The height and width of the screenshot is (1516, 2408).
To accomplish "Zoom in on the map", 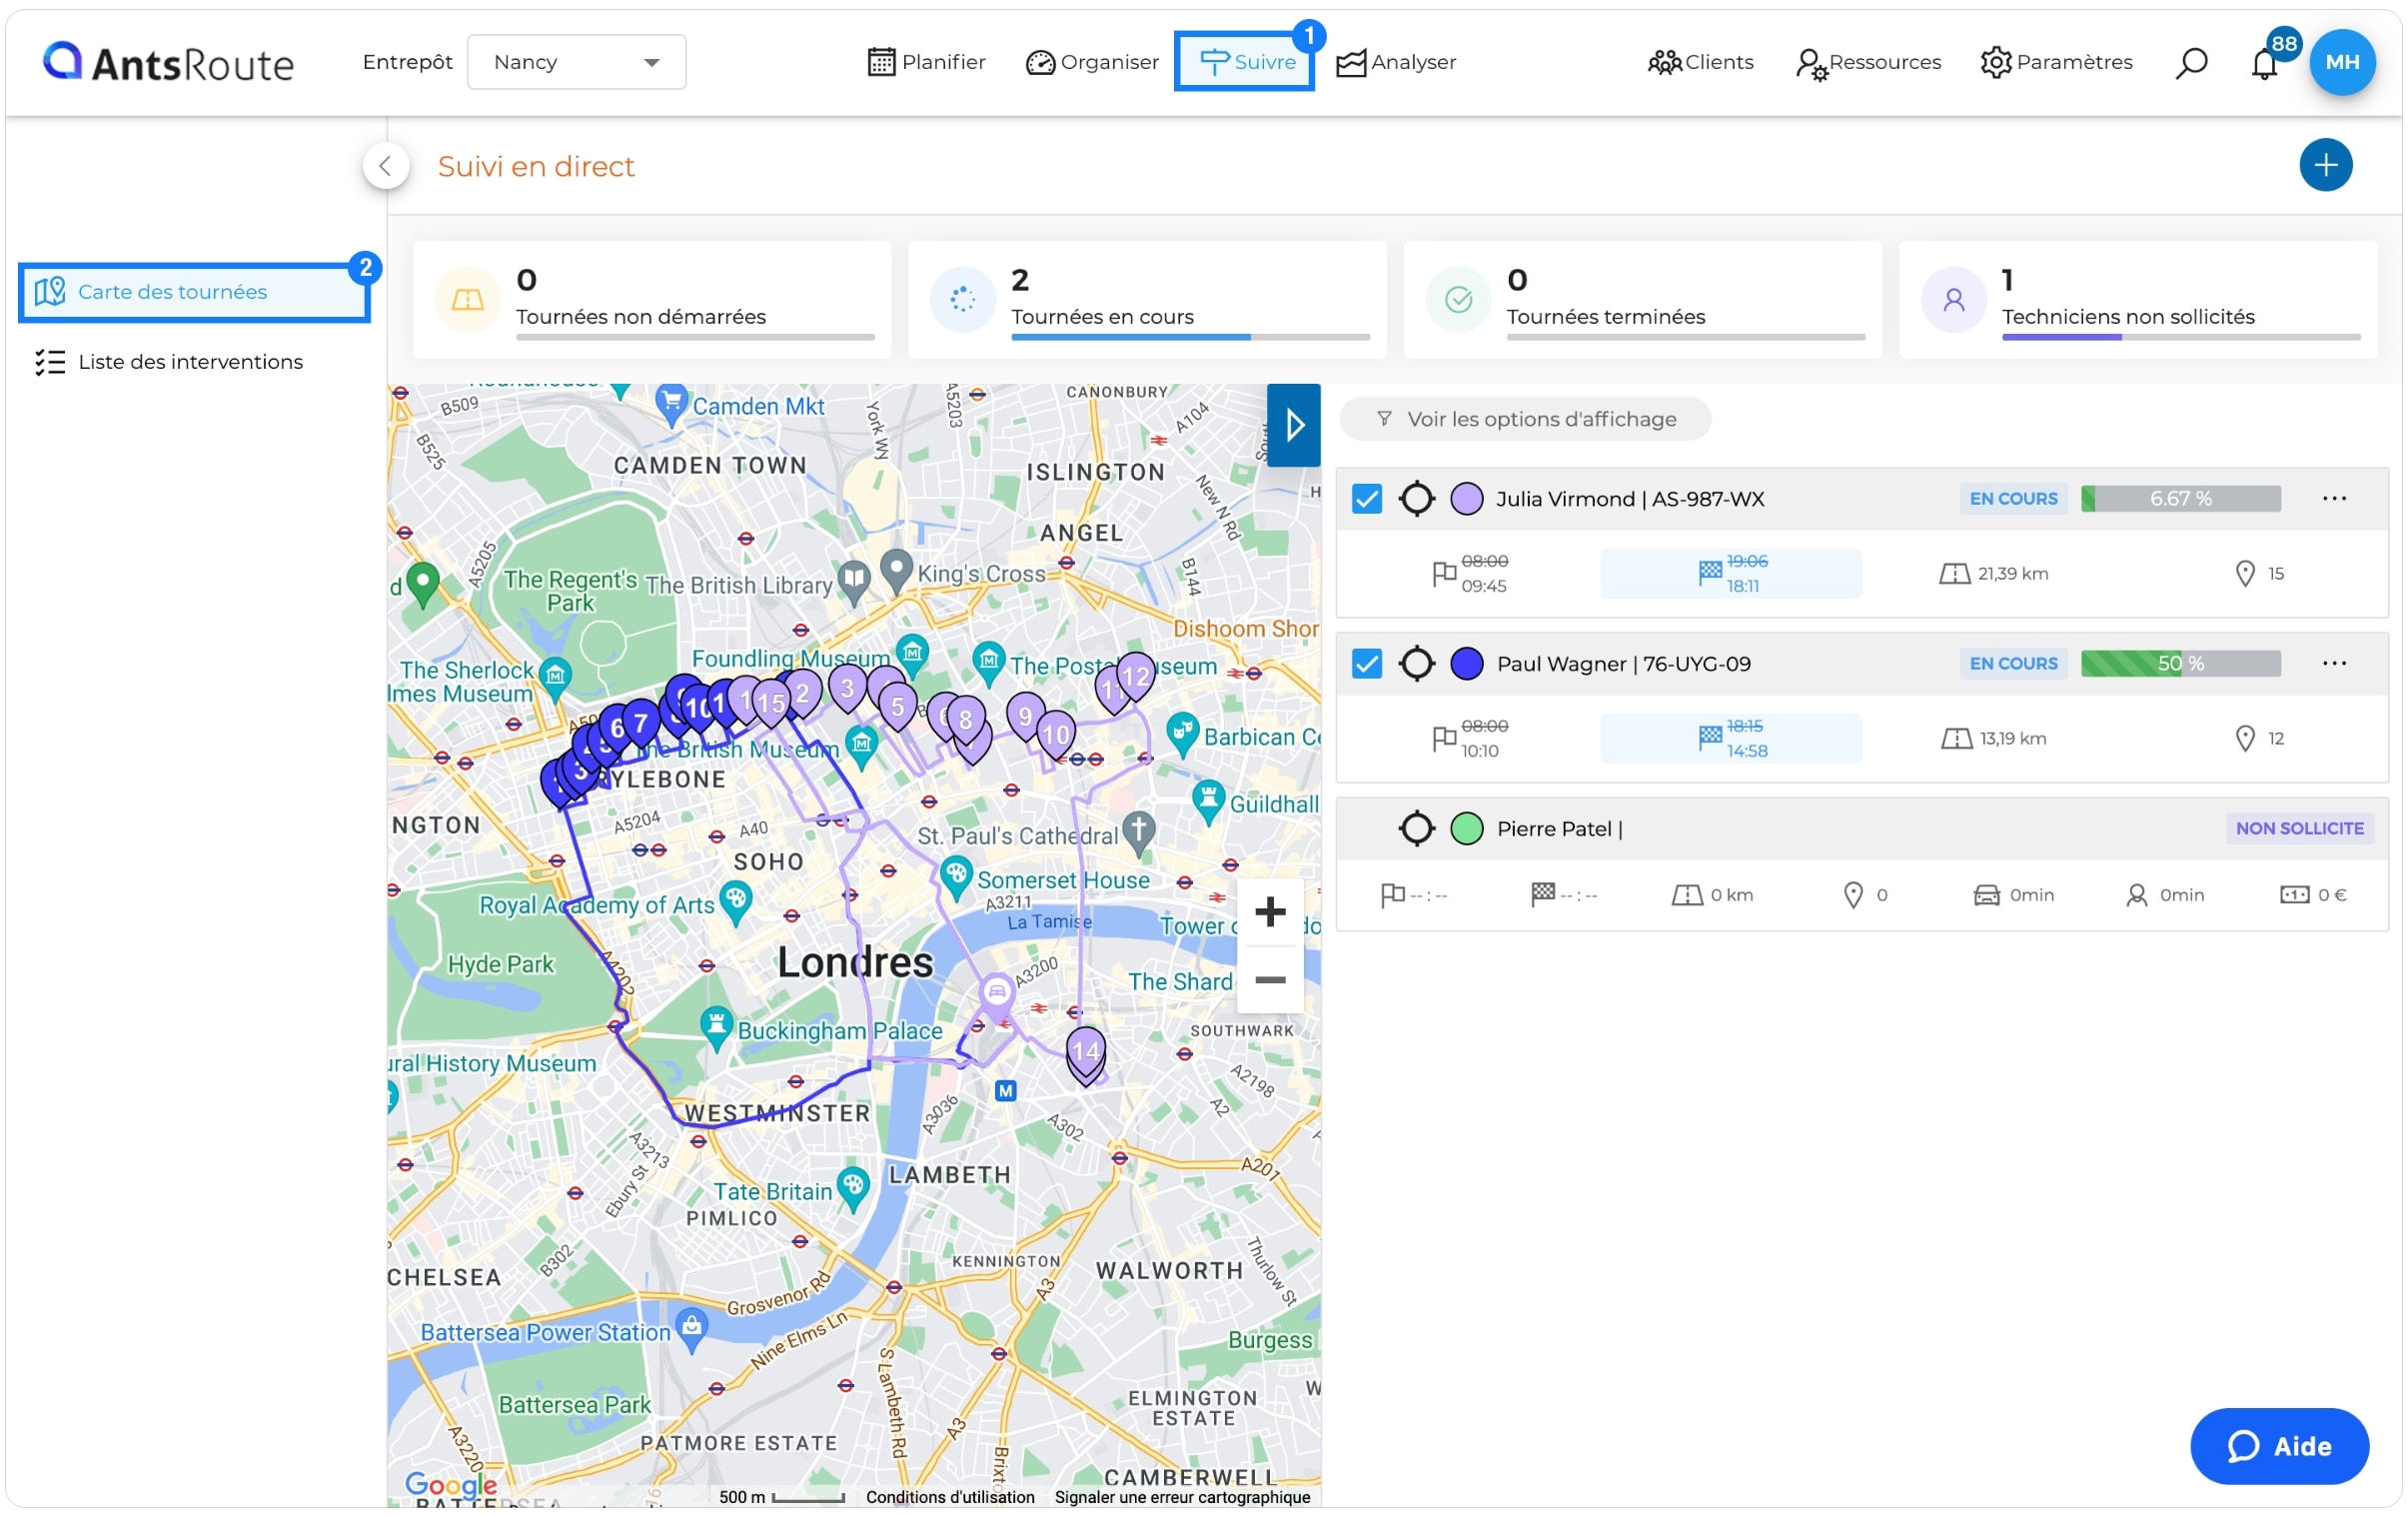I will pyautogui.click(x=1270, y=911).
